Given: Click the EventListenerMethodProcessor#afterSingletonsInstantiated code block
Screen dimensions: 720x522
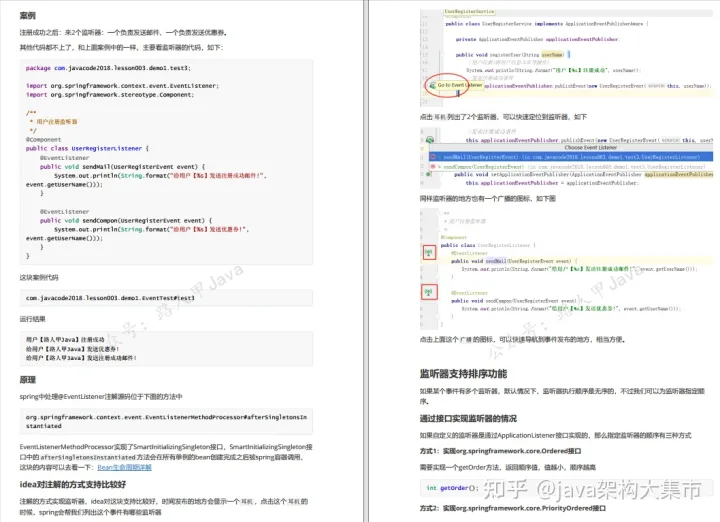Looking at the screenshot, I should (x=166, y=421).
